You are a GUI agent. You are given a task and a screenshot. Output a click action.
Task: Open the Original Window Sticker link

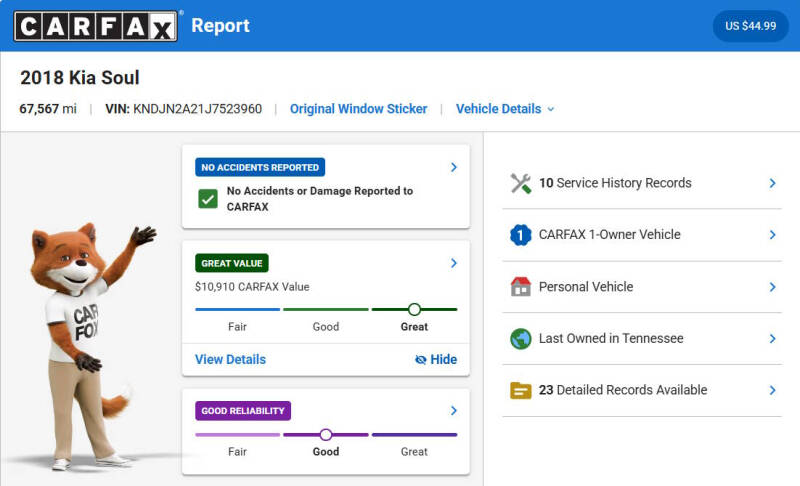coord(358,109)
